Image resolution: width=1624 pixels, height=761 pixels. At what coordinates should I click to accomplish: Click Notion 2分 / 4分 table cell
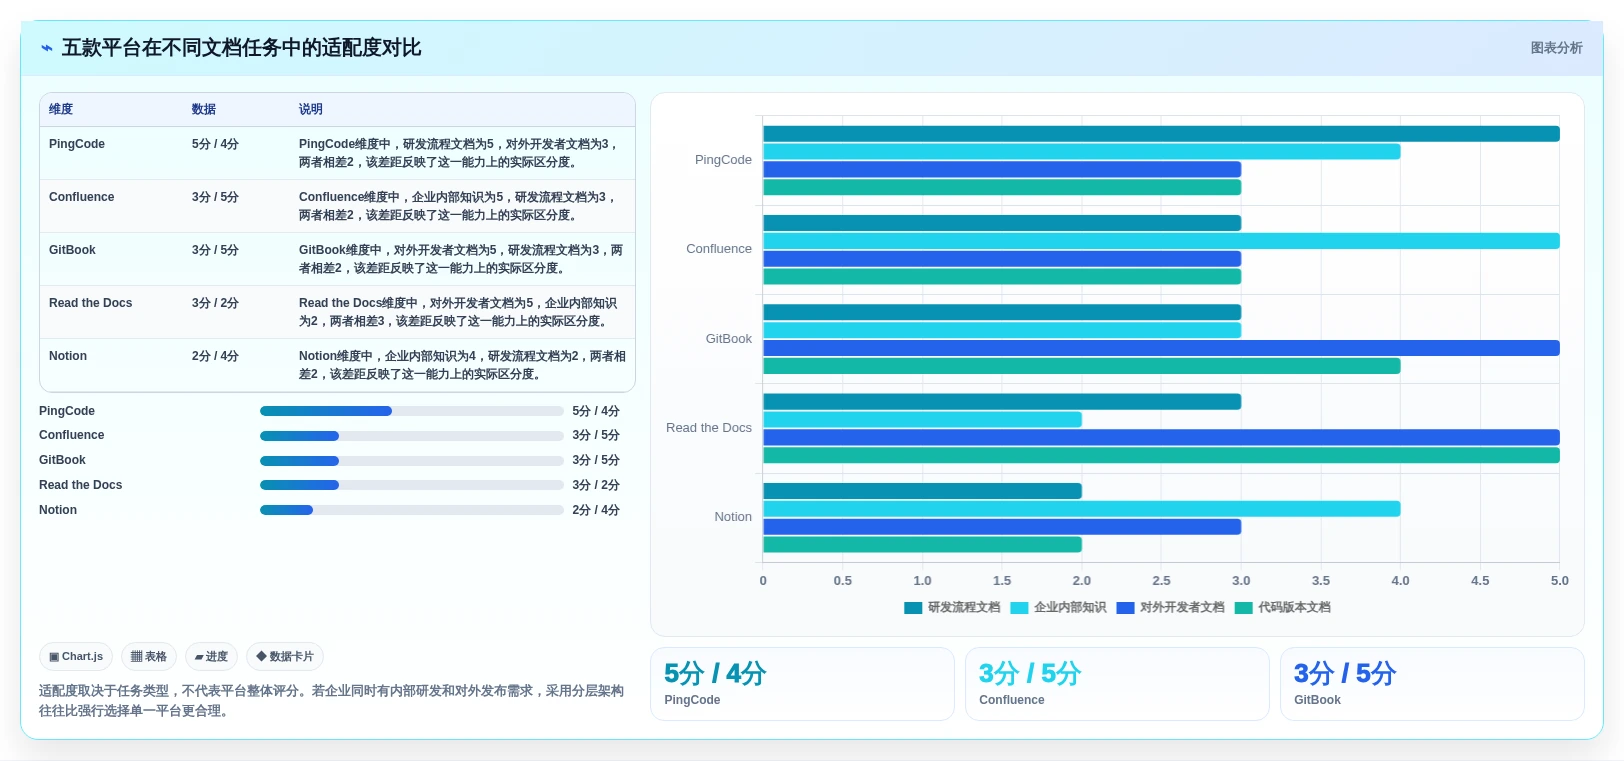click(215, 356)
